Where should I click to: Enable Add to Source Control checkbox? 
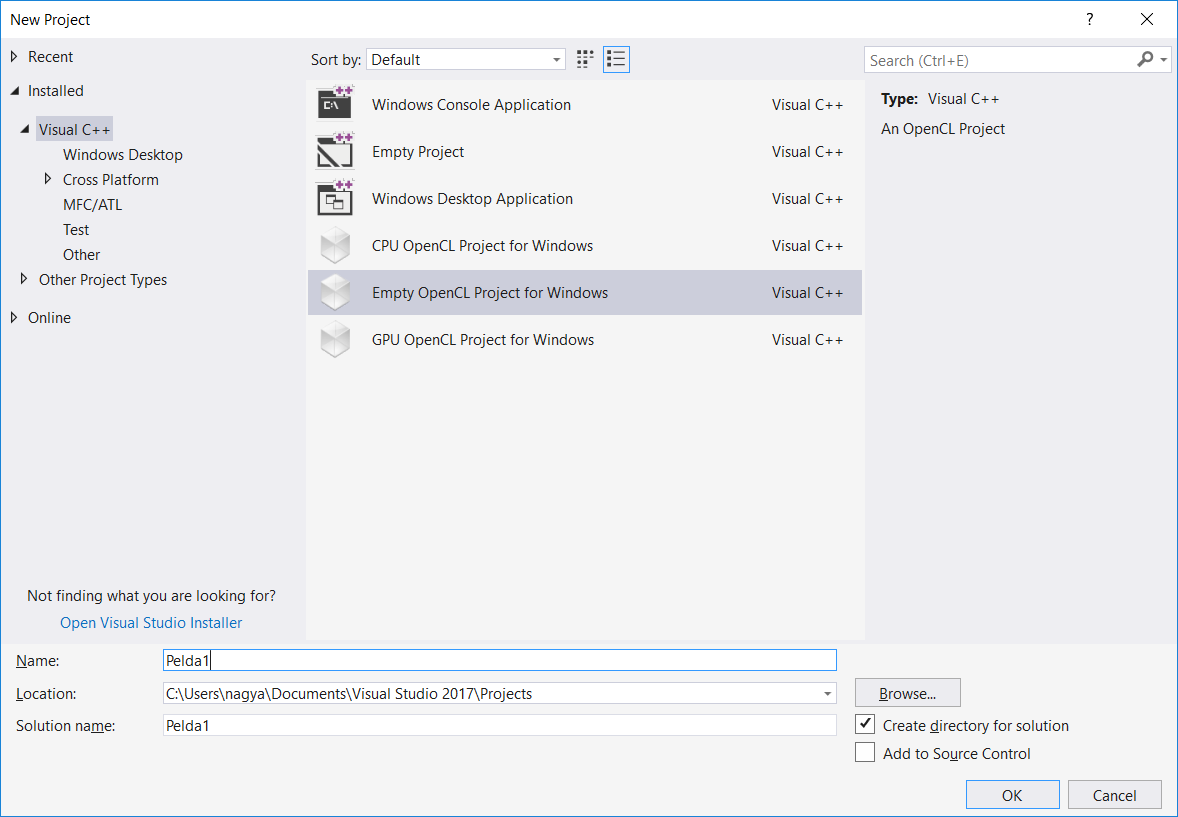(865, 753)
